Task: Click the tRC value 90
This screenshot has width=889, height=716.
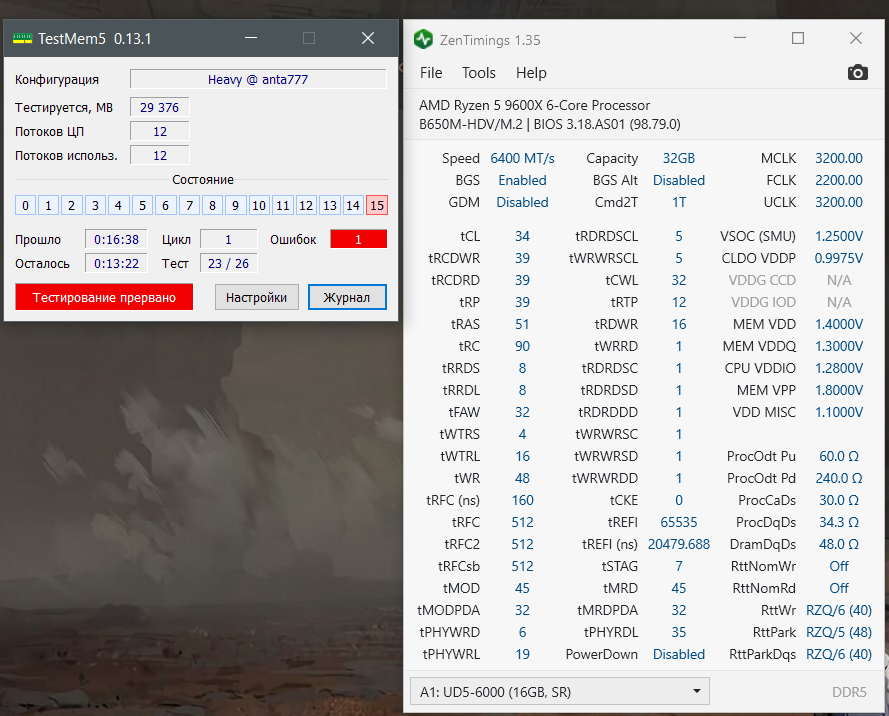Action: coord(522,346)
